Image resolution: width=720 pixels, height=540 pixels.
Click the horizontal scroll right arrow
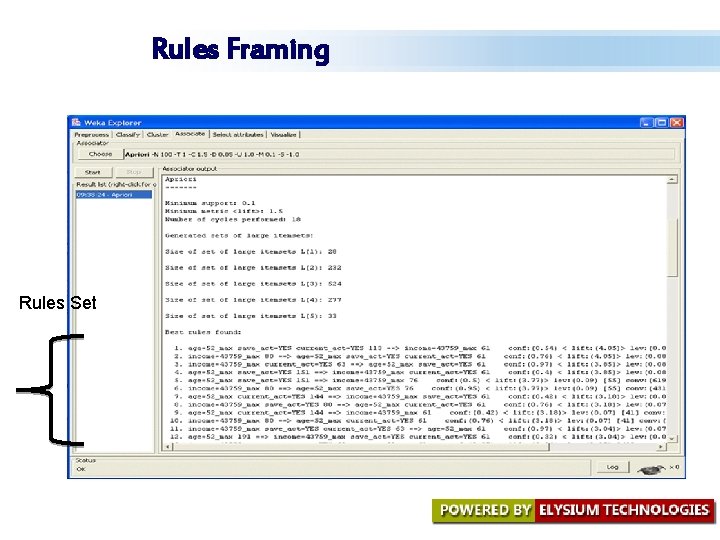pos(661,446)
